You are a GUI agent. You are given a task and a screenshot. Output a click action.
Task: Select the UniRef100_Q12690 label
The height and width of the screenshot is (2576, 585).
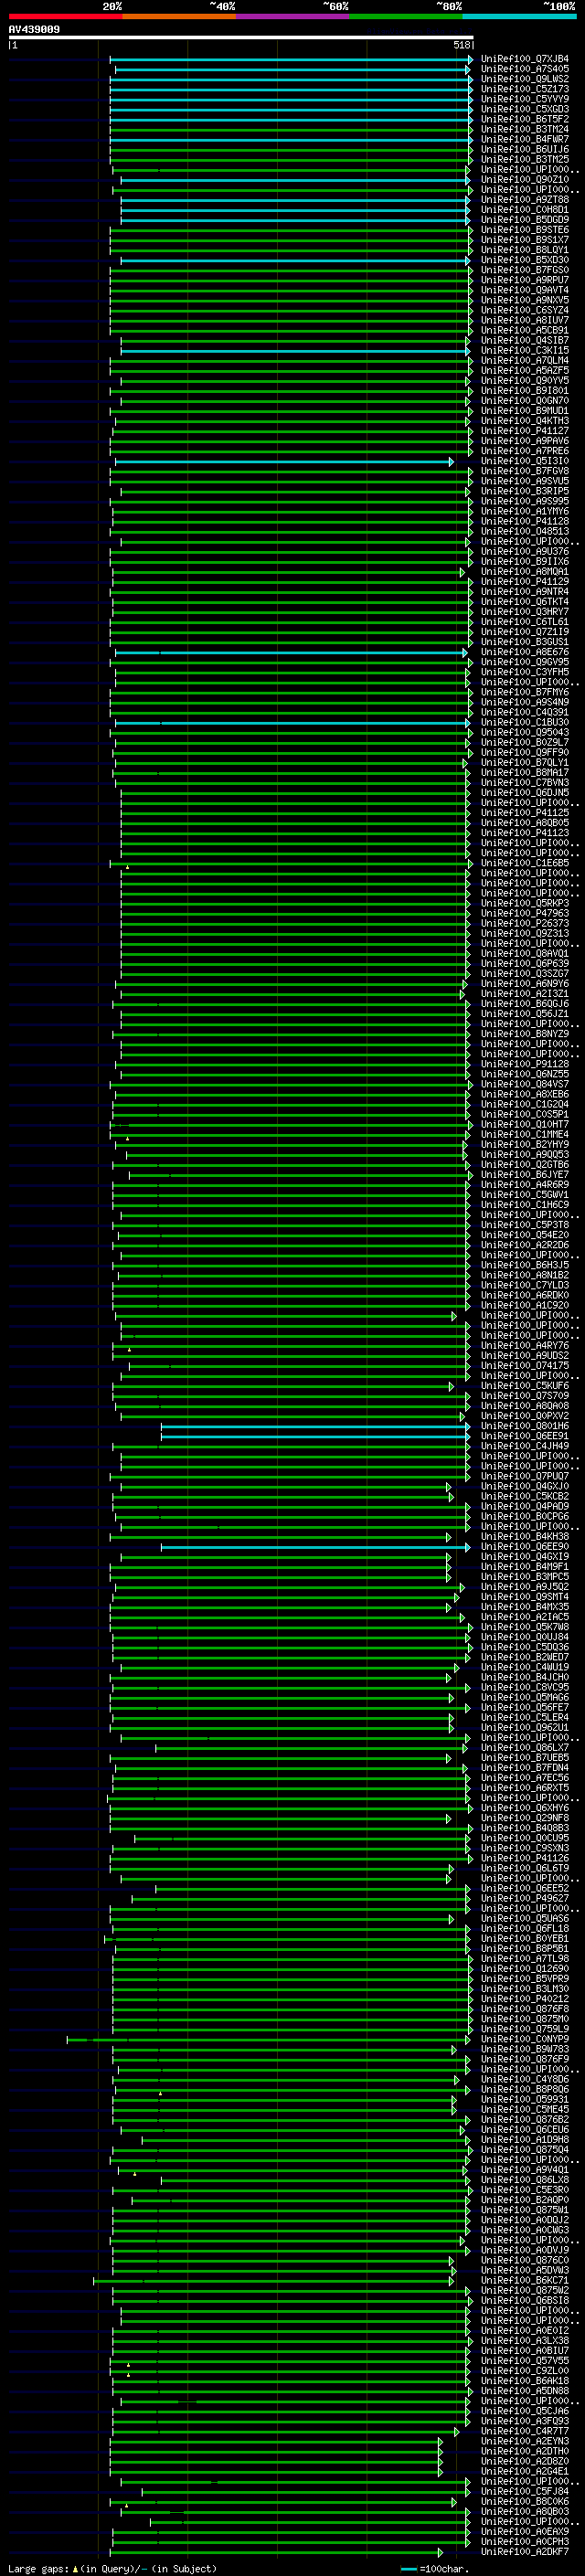coord(525,1969)
